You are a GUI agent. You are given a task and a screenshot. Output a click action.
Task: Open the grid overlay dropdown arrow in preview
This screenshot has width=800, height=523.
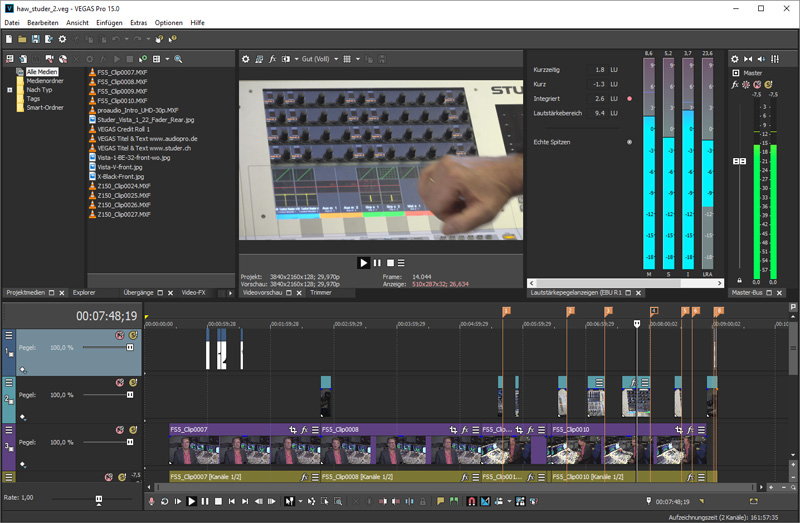tap(357, 59)
